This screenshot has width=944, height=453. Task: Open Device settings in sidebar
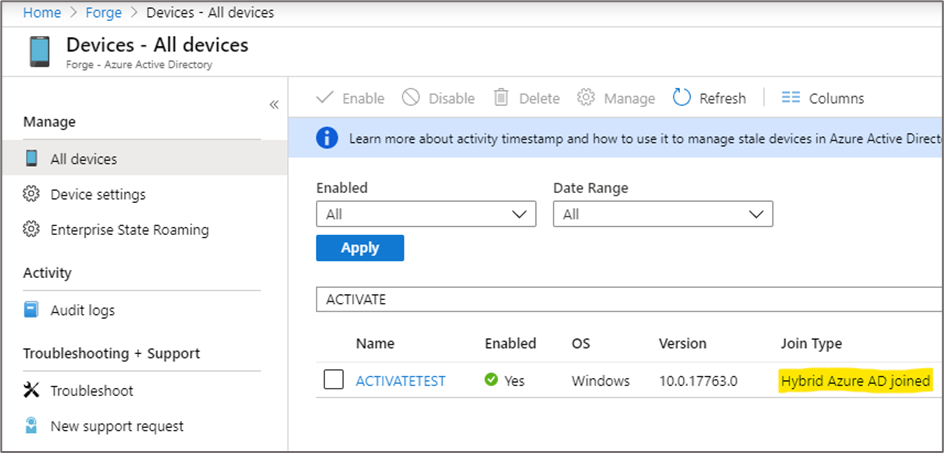tap(97, 194)
